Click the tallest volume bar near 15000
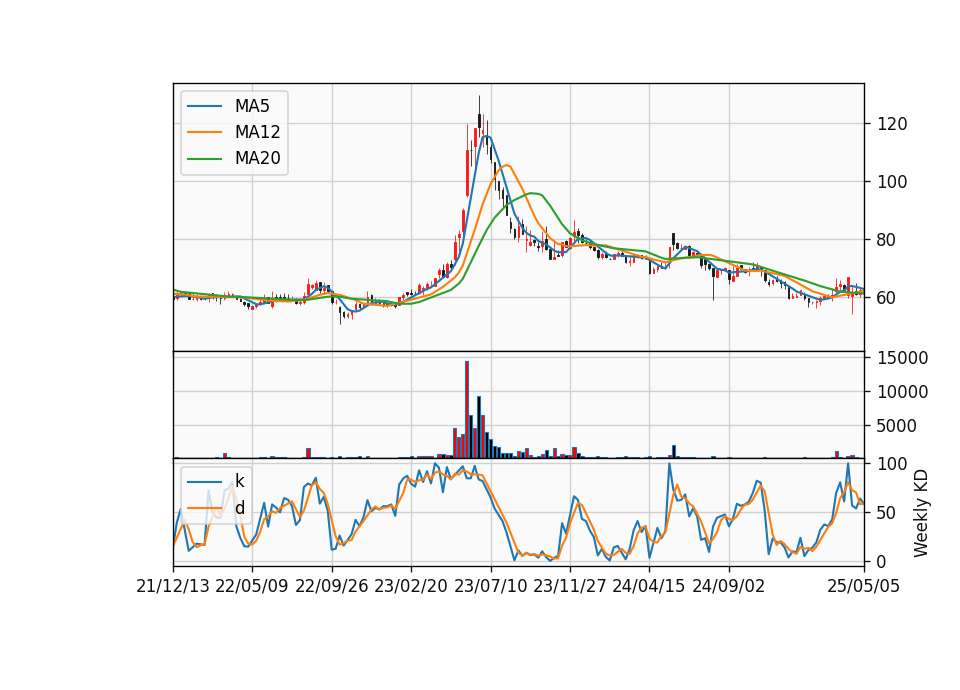Image resolution: width=960 pixels, height=690 pixels. (x=467, y=410)
